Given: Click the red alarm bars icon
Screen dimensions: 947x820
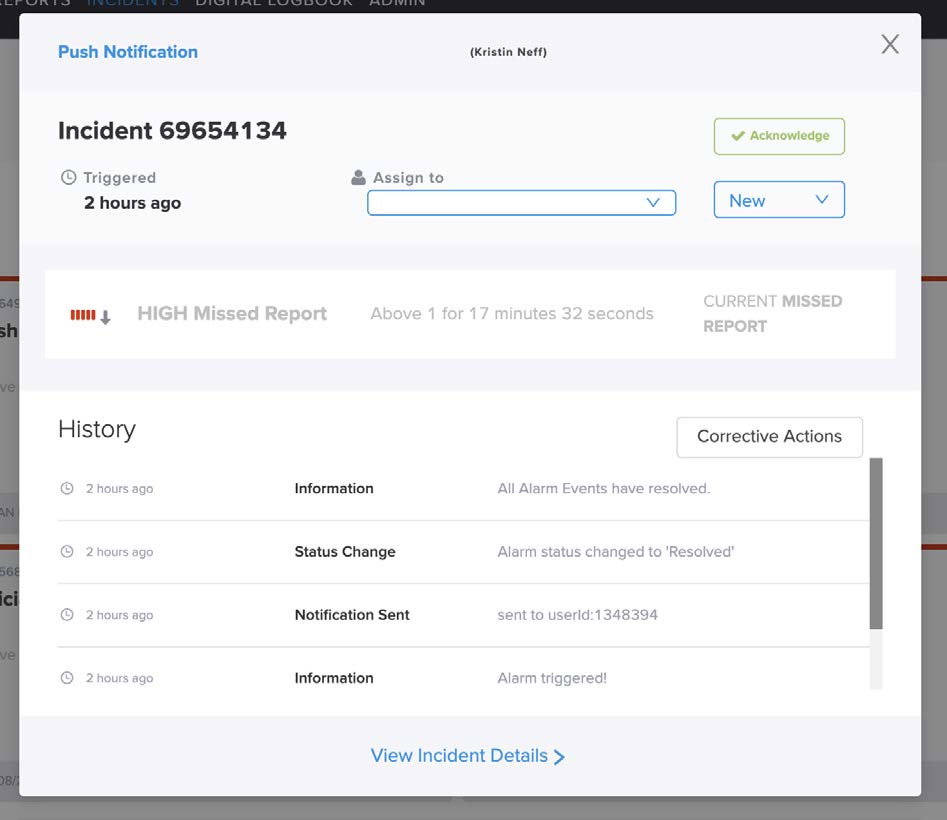Looking at the screenshot, I should click(x=82, y=315).
